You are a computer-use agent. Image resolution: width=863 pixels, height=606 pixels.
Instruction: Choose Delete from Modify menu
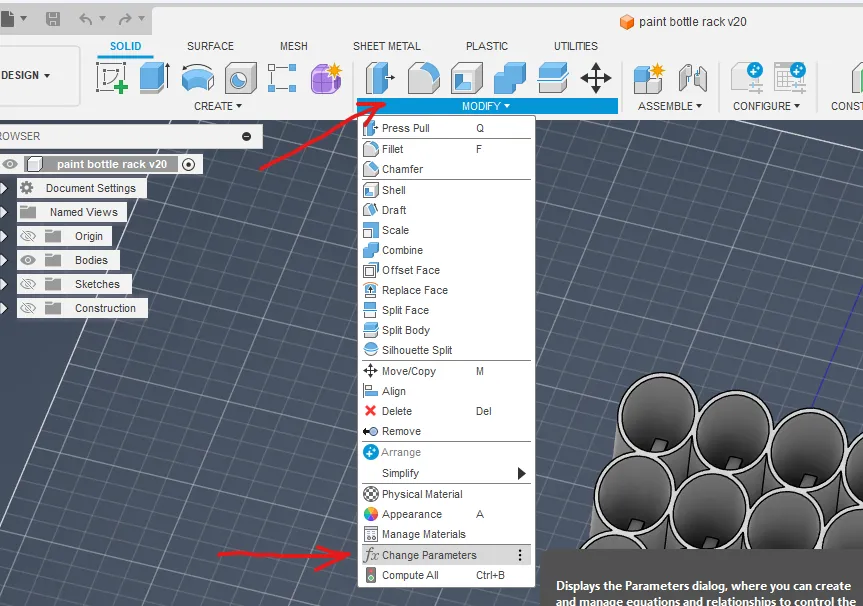point(446,411)
